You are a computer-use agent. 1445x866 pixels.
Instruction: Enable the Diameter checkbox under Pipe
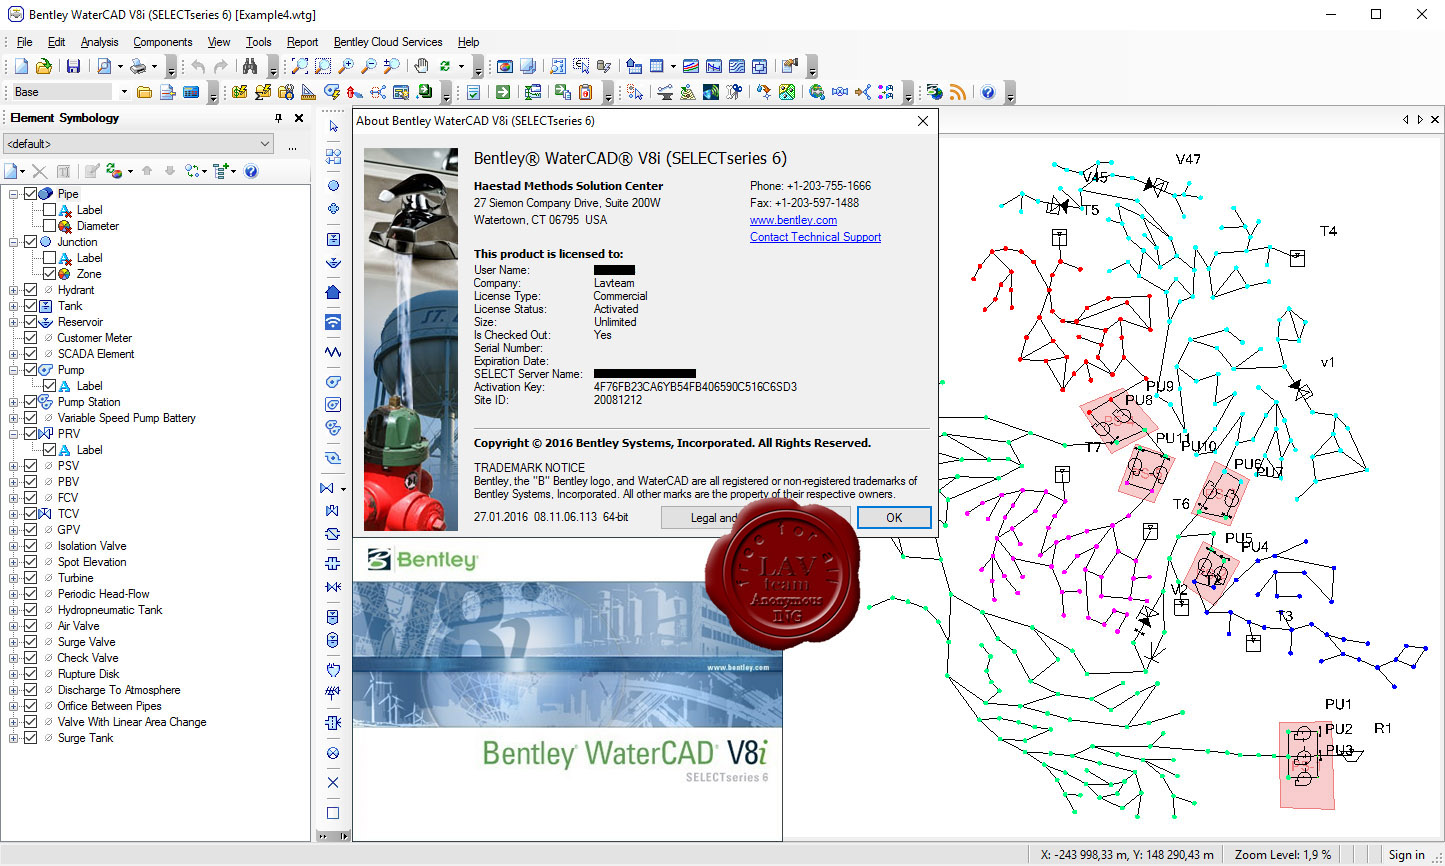pos(49,226)
